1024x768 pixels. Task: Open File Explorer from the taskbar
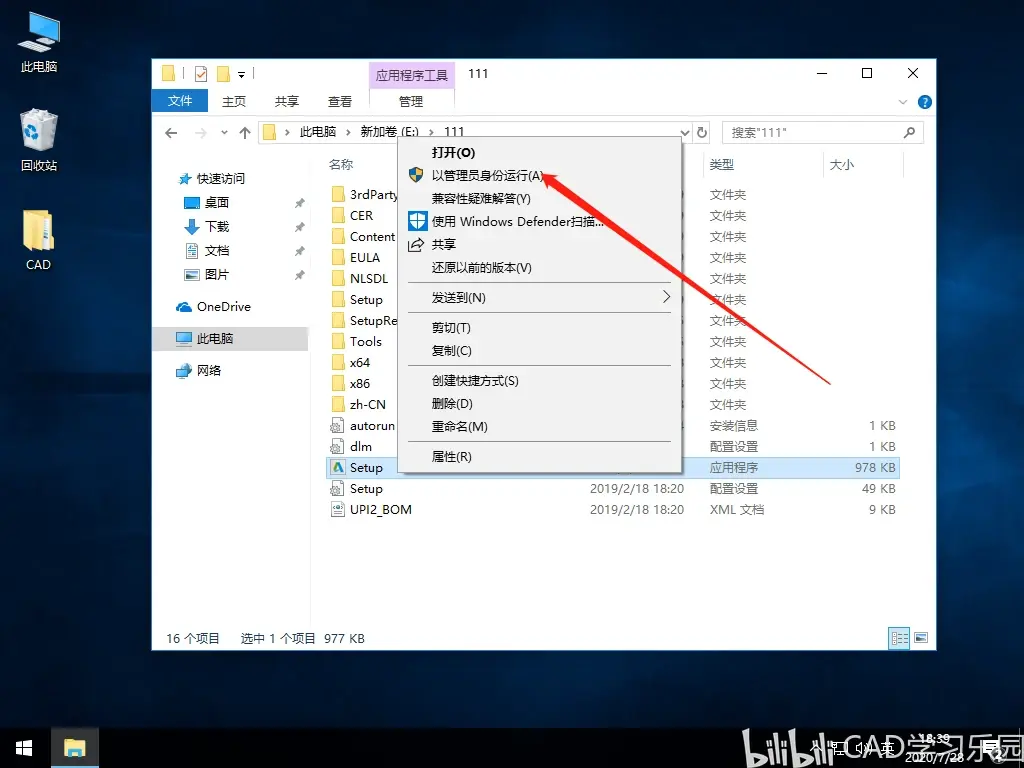tap(75, 748)
